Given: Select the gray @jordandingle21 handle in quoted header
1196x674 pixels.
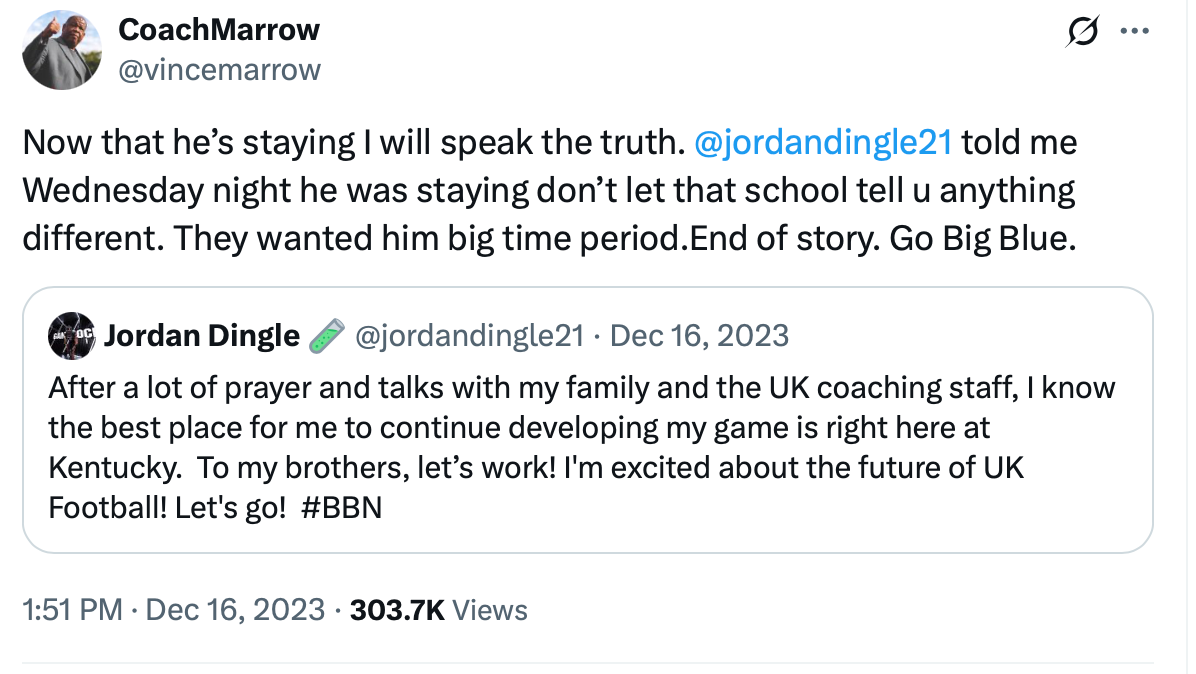Looking at the screenshot, I should [470, 336].
